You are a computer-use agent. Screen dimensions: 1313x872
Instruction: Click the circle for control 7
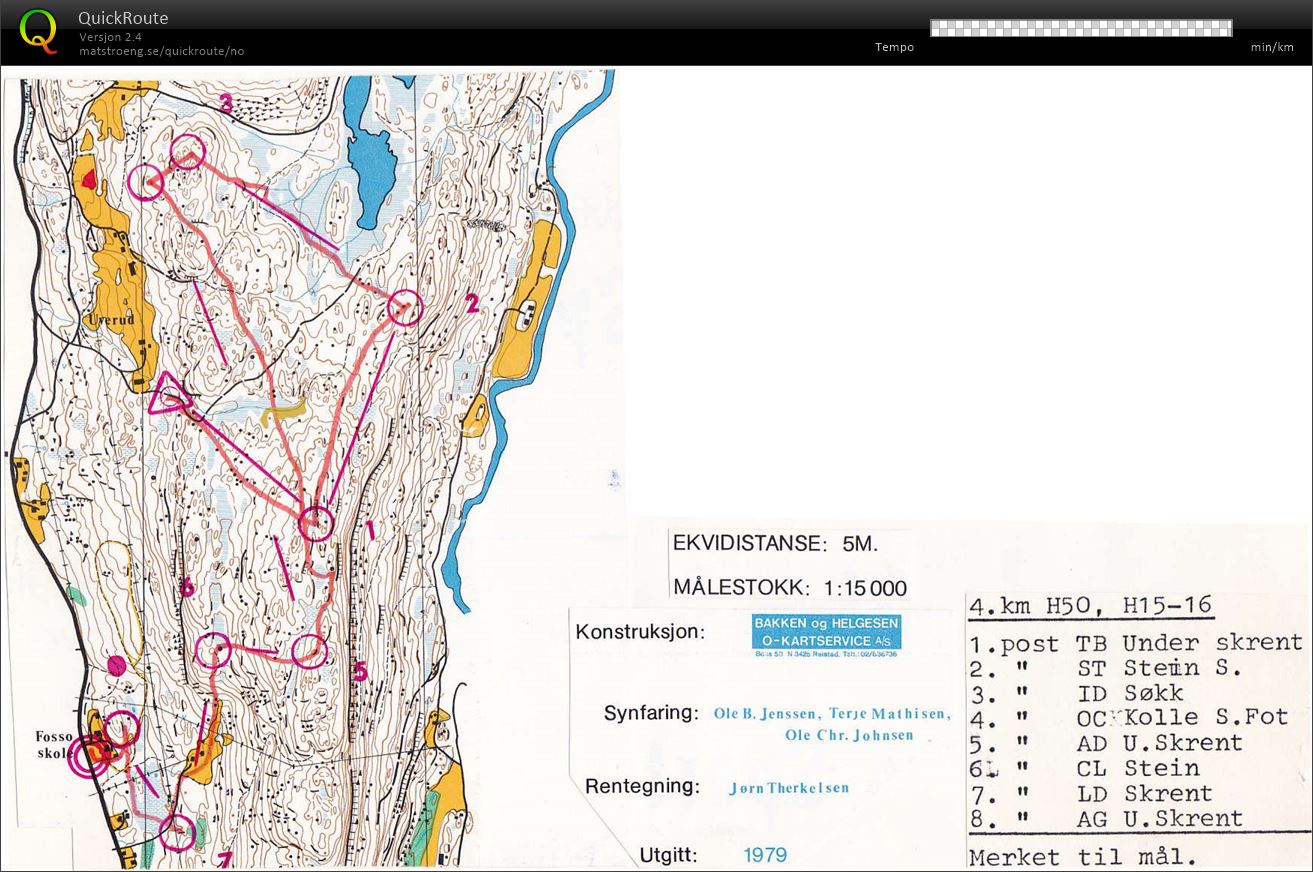coord(178,832)
